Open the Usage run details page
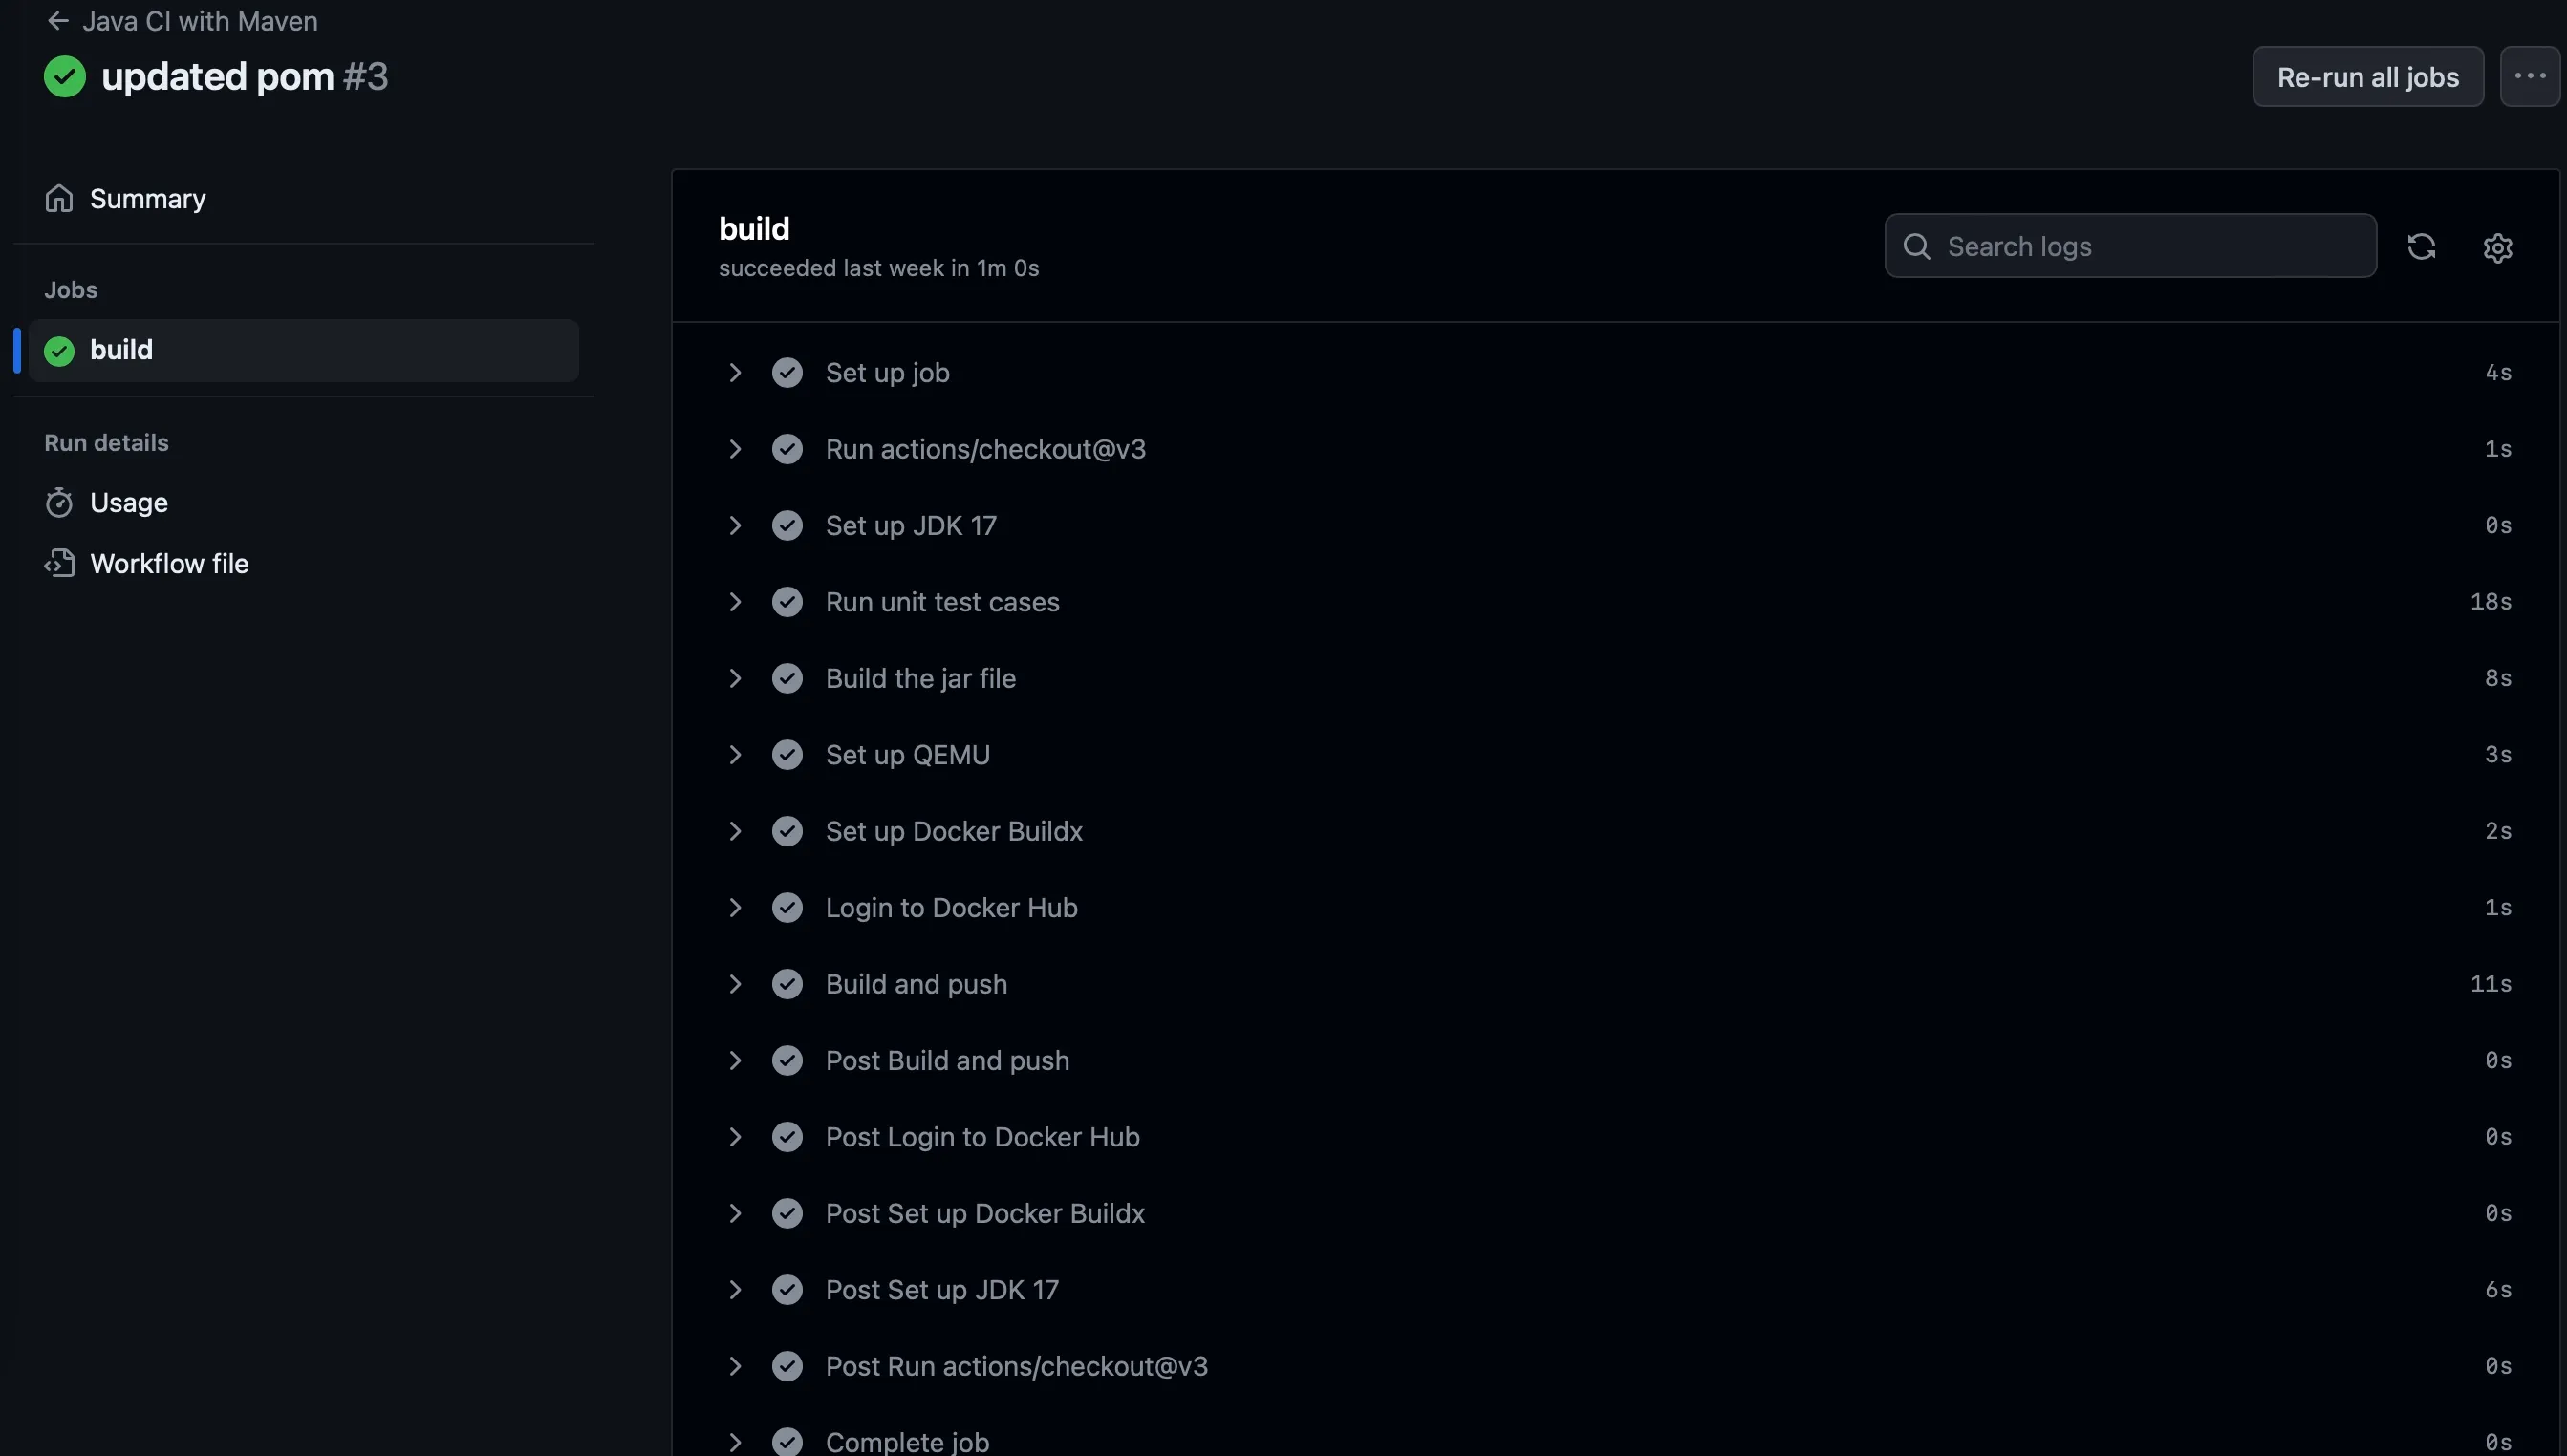This screenshot has height=1456, width=2567. coord(129,502)
